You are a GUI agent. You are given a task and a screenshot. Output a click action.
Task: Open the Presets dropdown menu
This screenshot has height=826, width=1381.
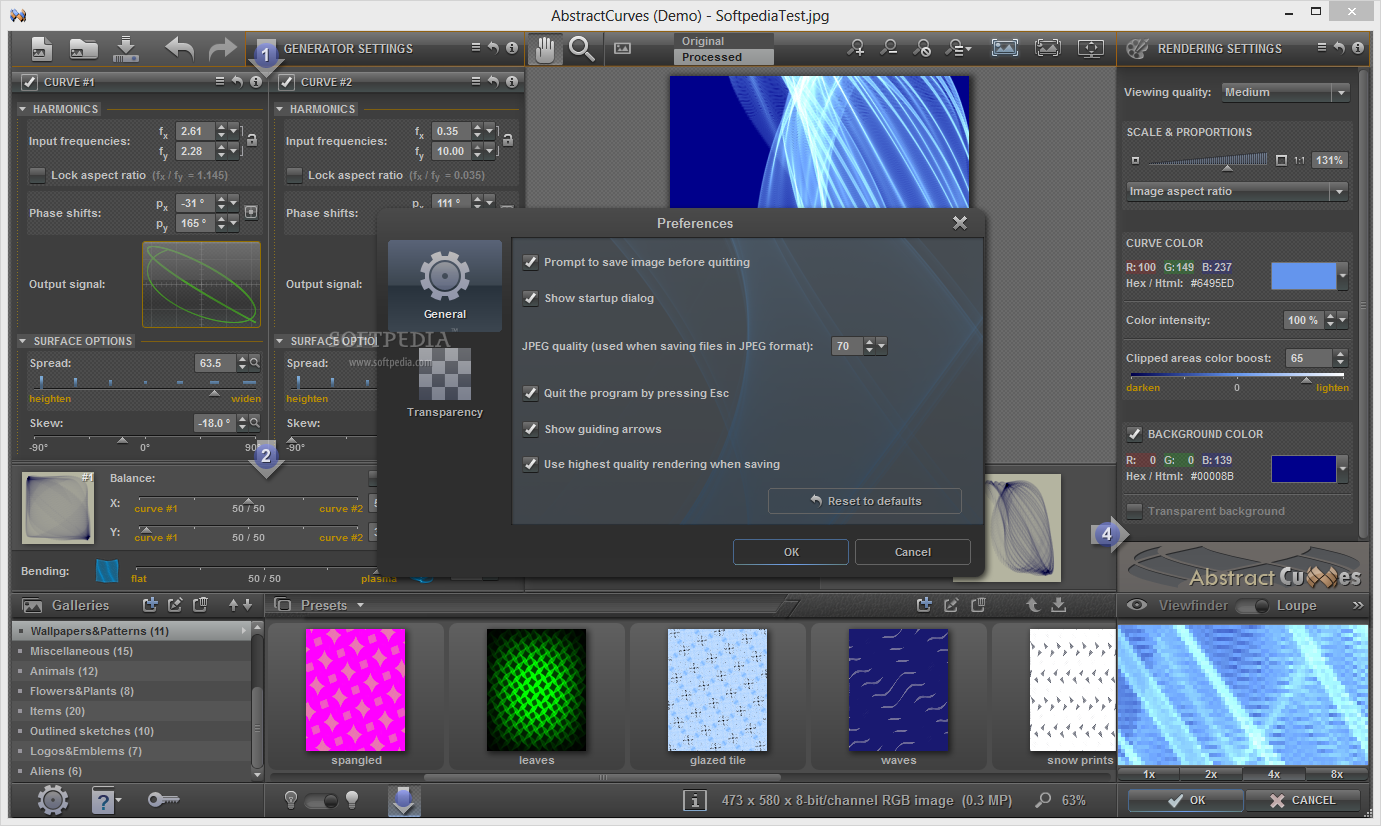[360, 606]
